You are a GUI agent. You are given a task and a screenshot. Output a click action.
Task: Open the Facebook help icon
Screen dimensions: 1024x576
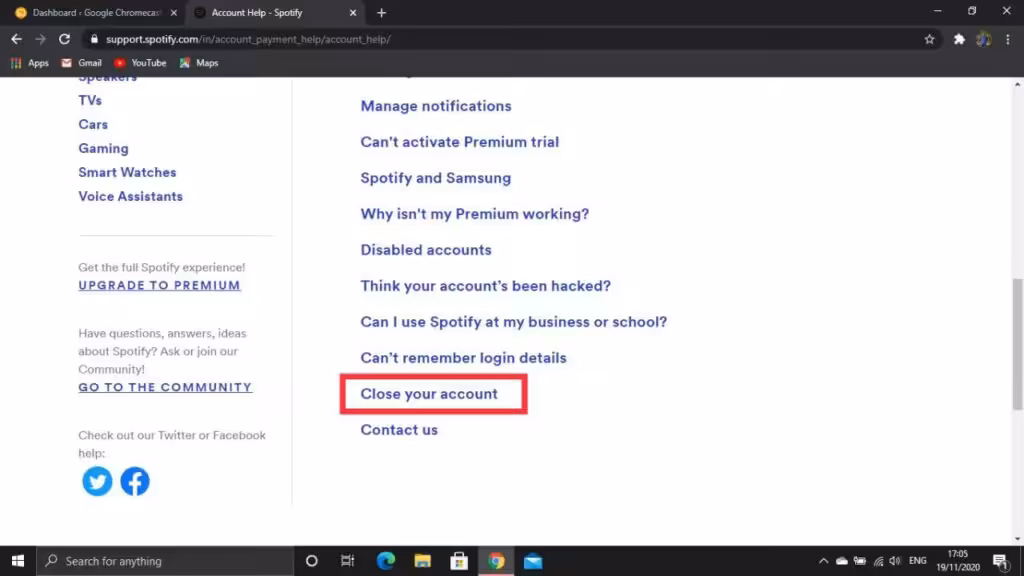tap(135, 481)
